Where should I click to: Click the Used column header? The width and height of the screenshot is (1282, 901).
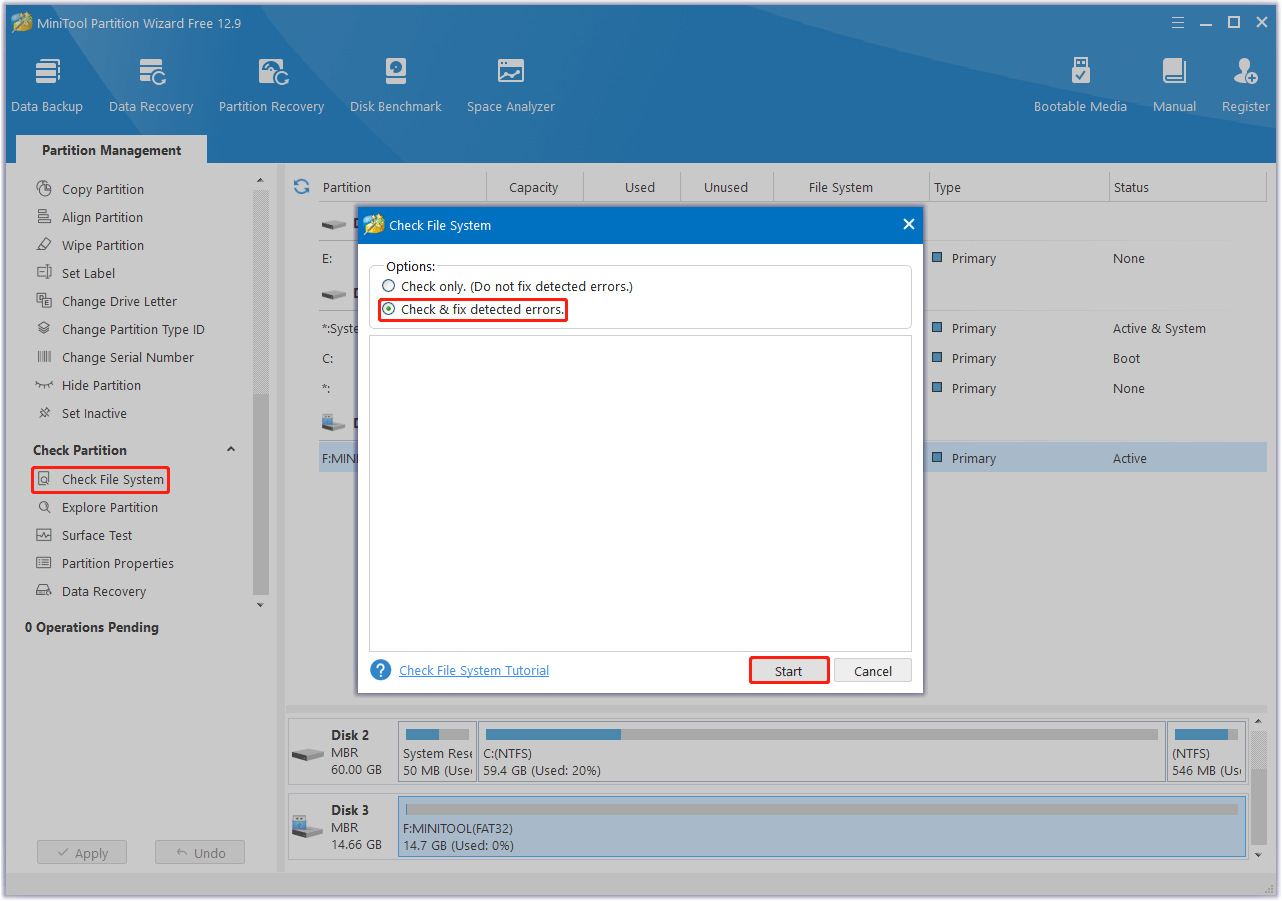640,187
